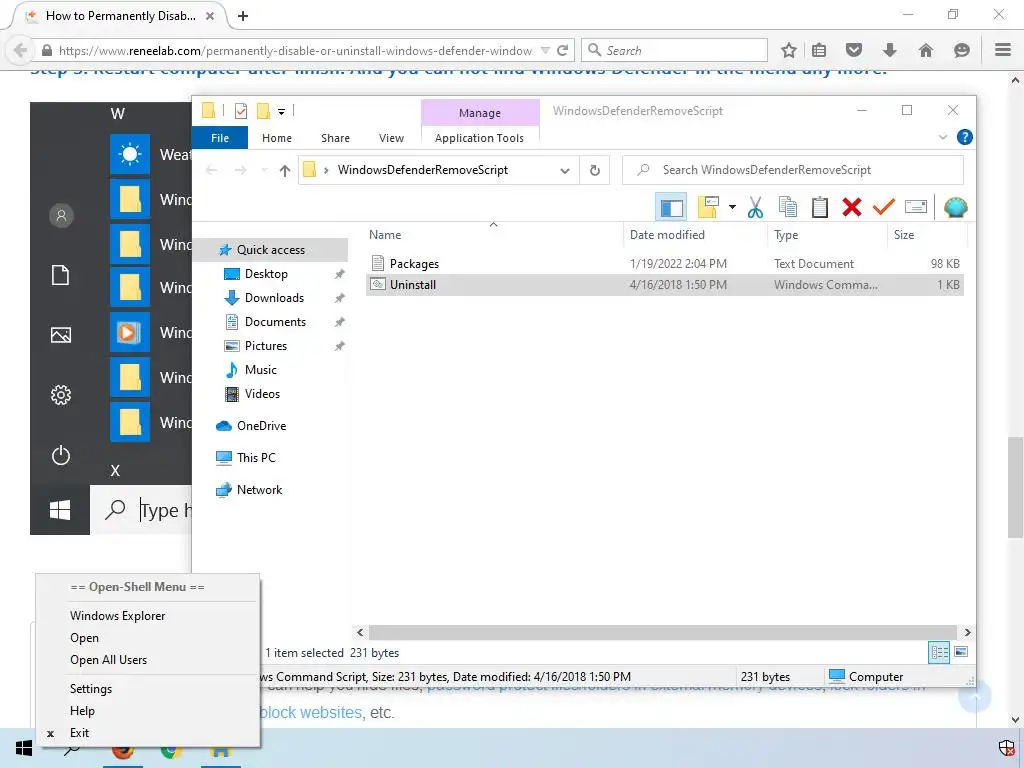Click the Search WindowsDefenderRemoveScript field

(793, 170)
